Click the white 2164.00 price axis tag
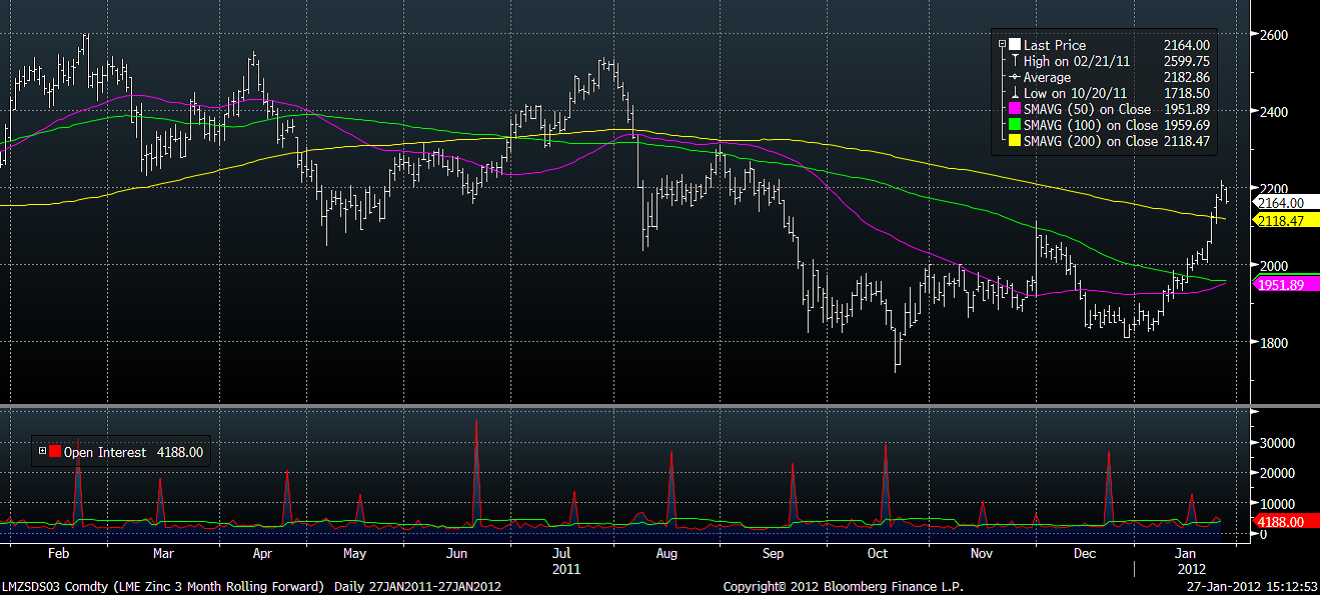Image resolution: width=1320 pixels, height=595 pixels. click(1282, 203)
